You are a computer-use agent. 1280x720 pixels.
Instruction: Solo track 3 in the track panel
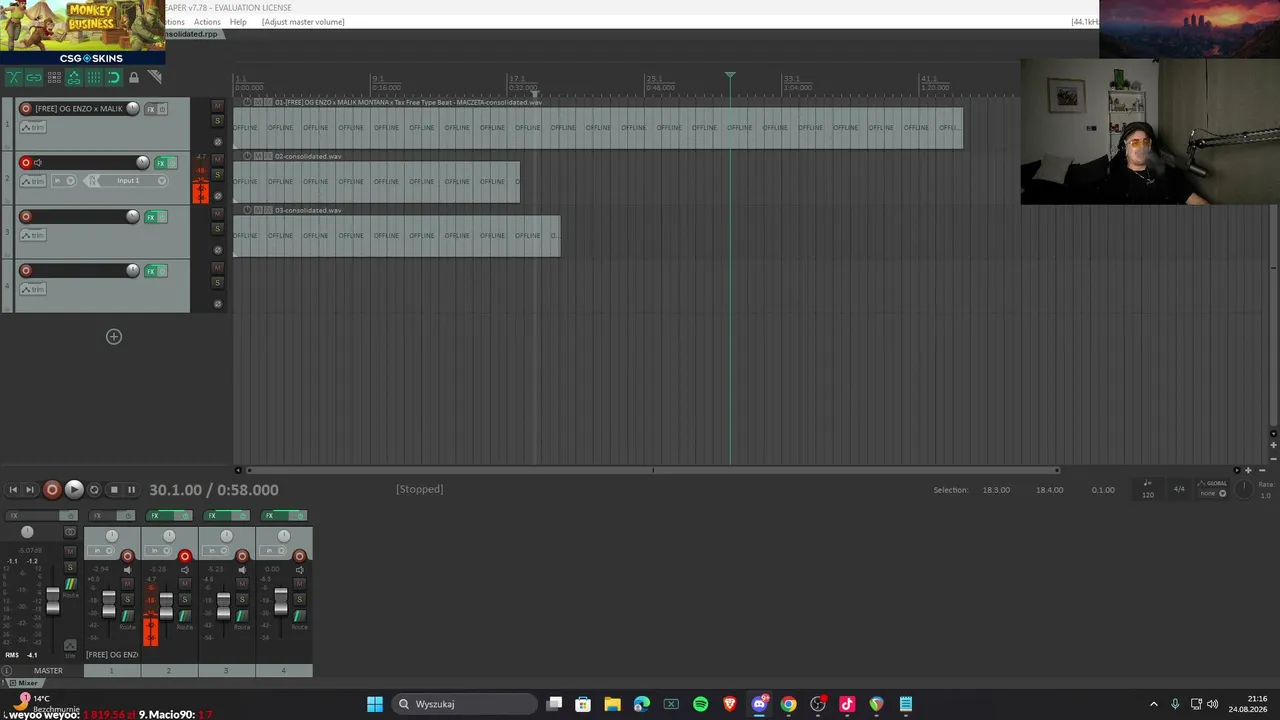click(218, 229)
